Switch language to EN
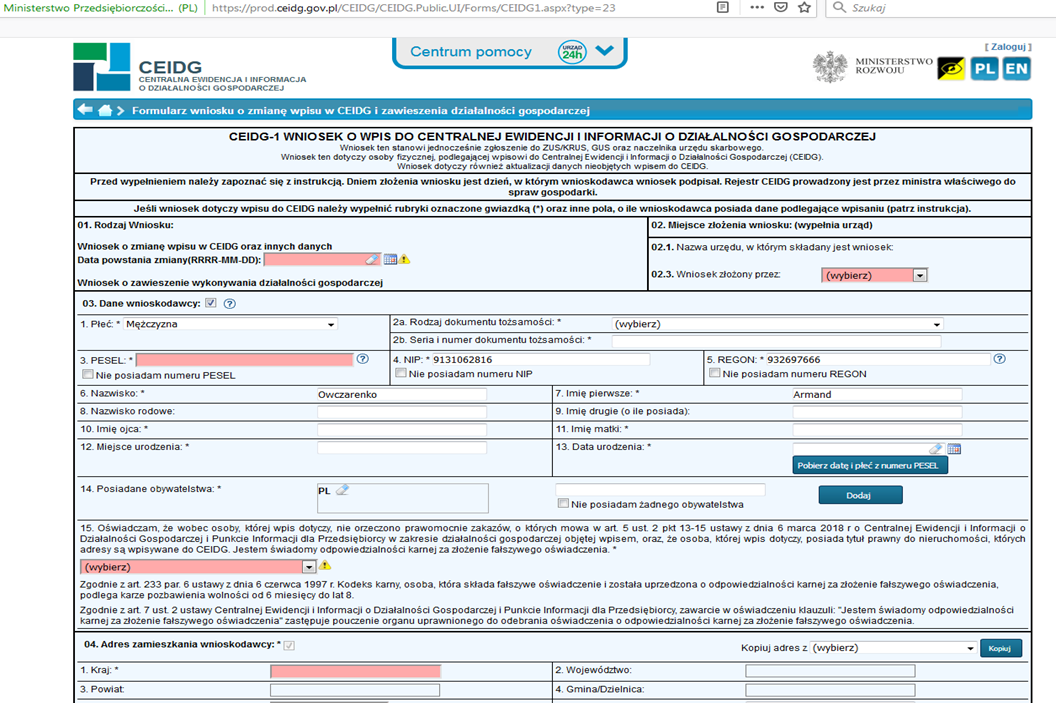 1016,68
